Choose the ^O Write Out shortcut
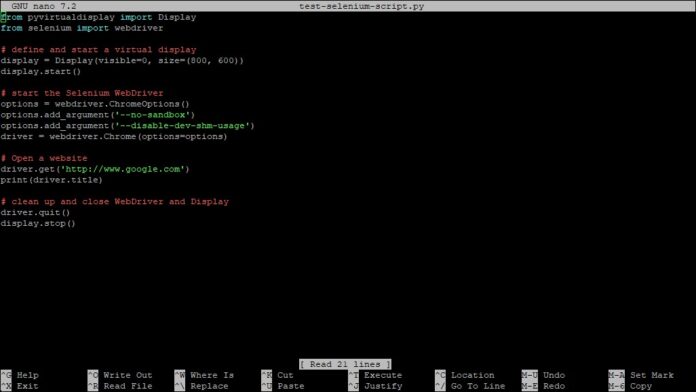 pos(120,375)
